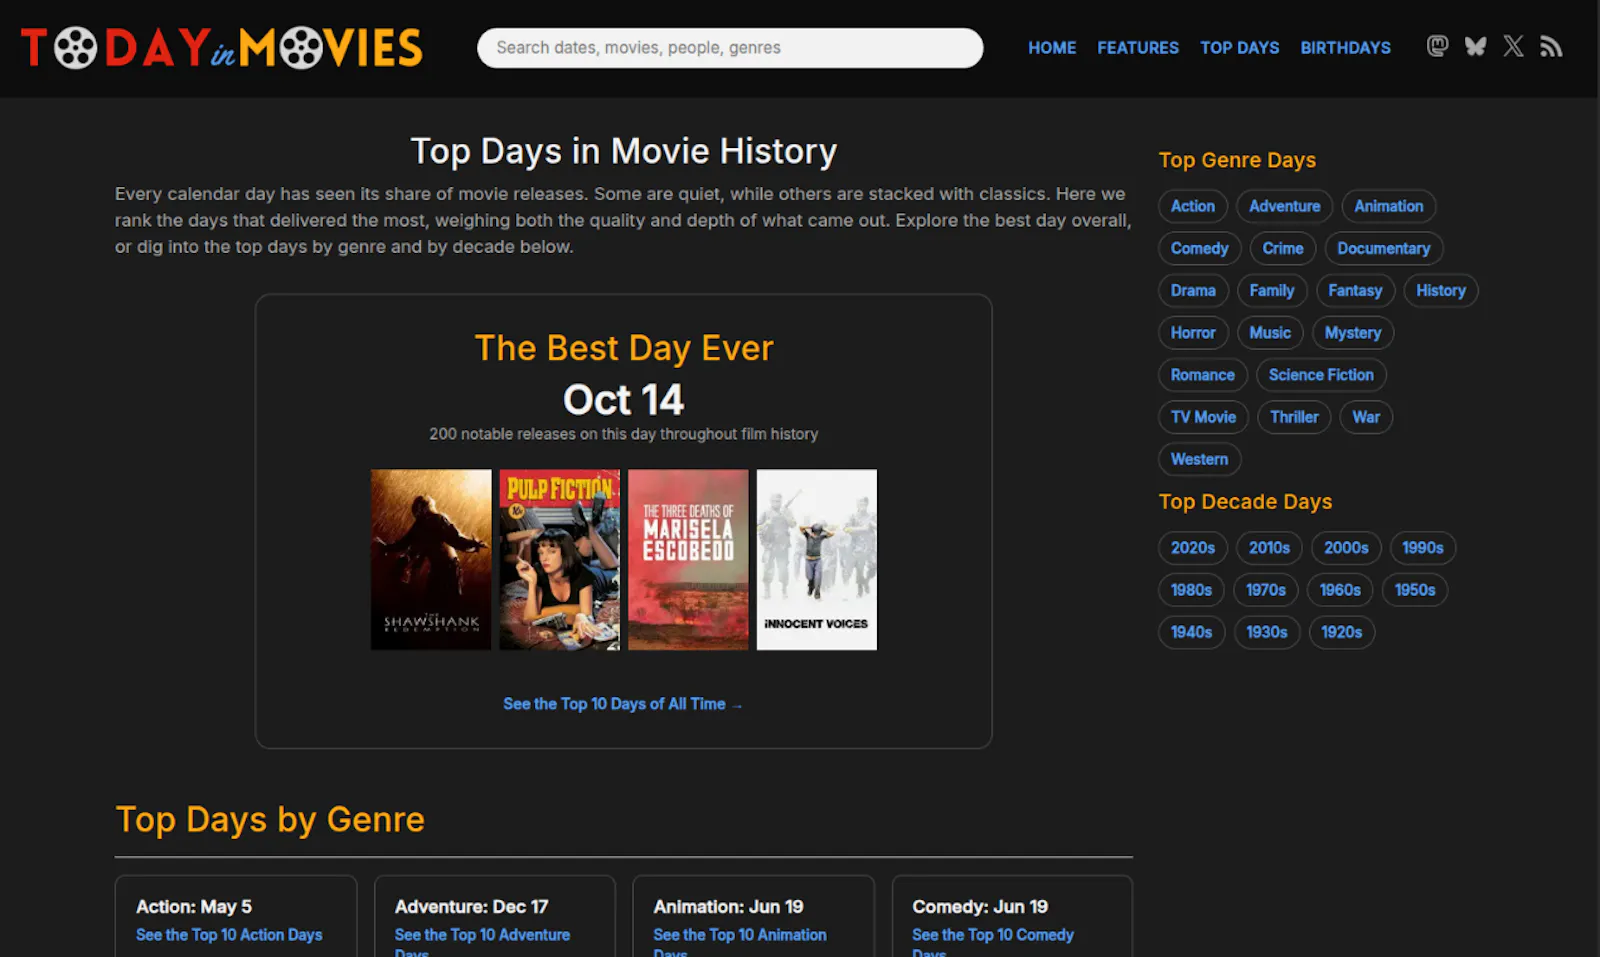1600x957 pixels.
Task: Go to the HOME nav item
Action: point(1052,48)
